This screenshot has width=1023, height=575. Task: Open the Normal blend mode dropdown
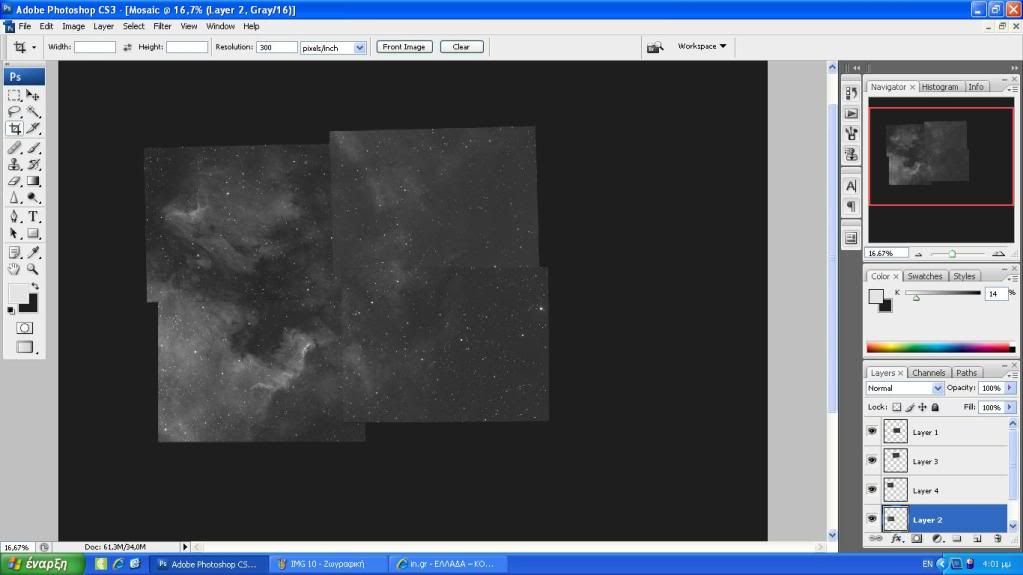pyautogui.click(x=905, y=388)
